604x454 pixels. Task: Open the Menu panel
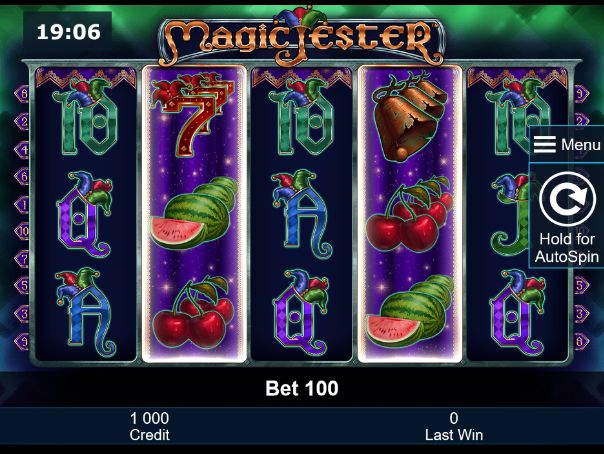(567, 144)
